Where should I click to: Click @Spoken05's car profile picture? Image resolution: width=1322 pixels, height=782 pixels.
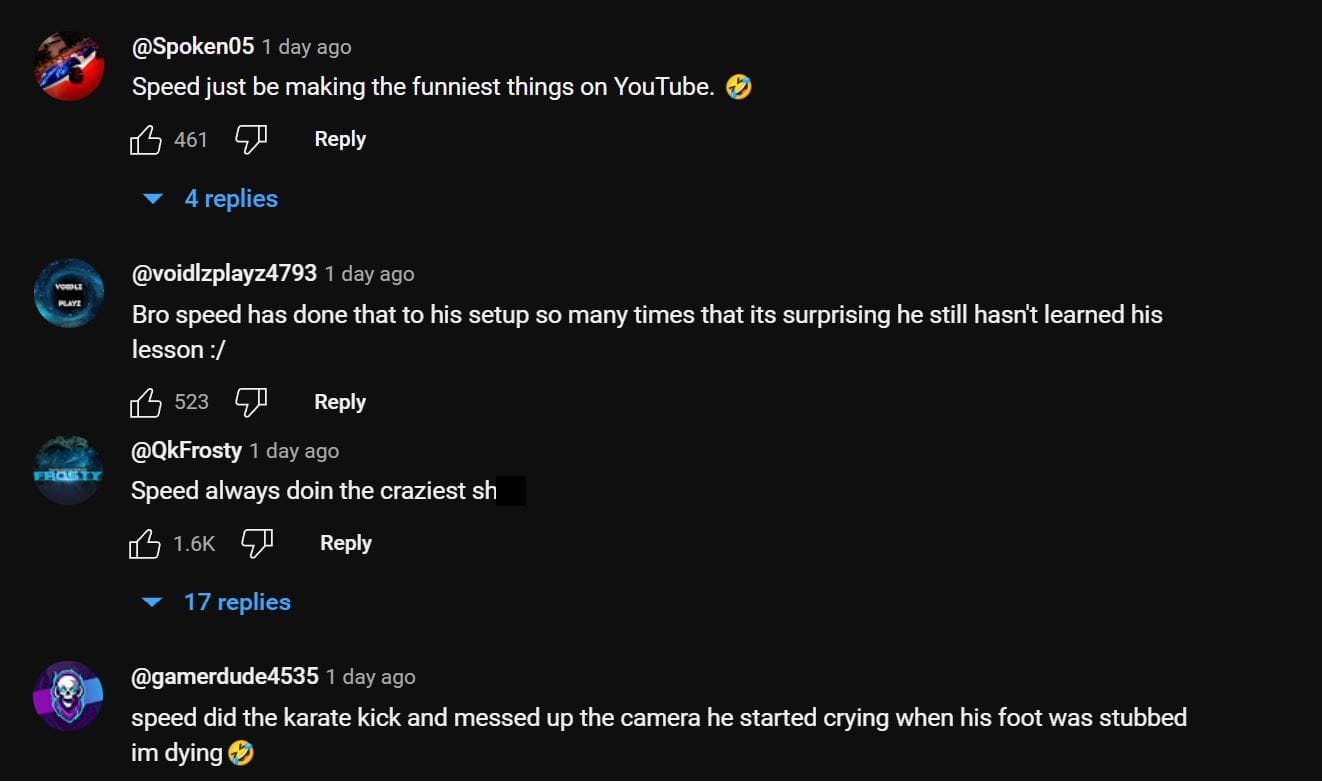(x=69, y=66)
